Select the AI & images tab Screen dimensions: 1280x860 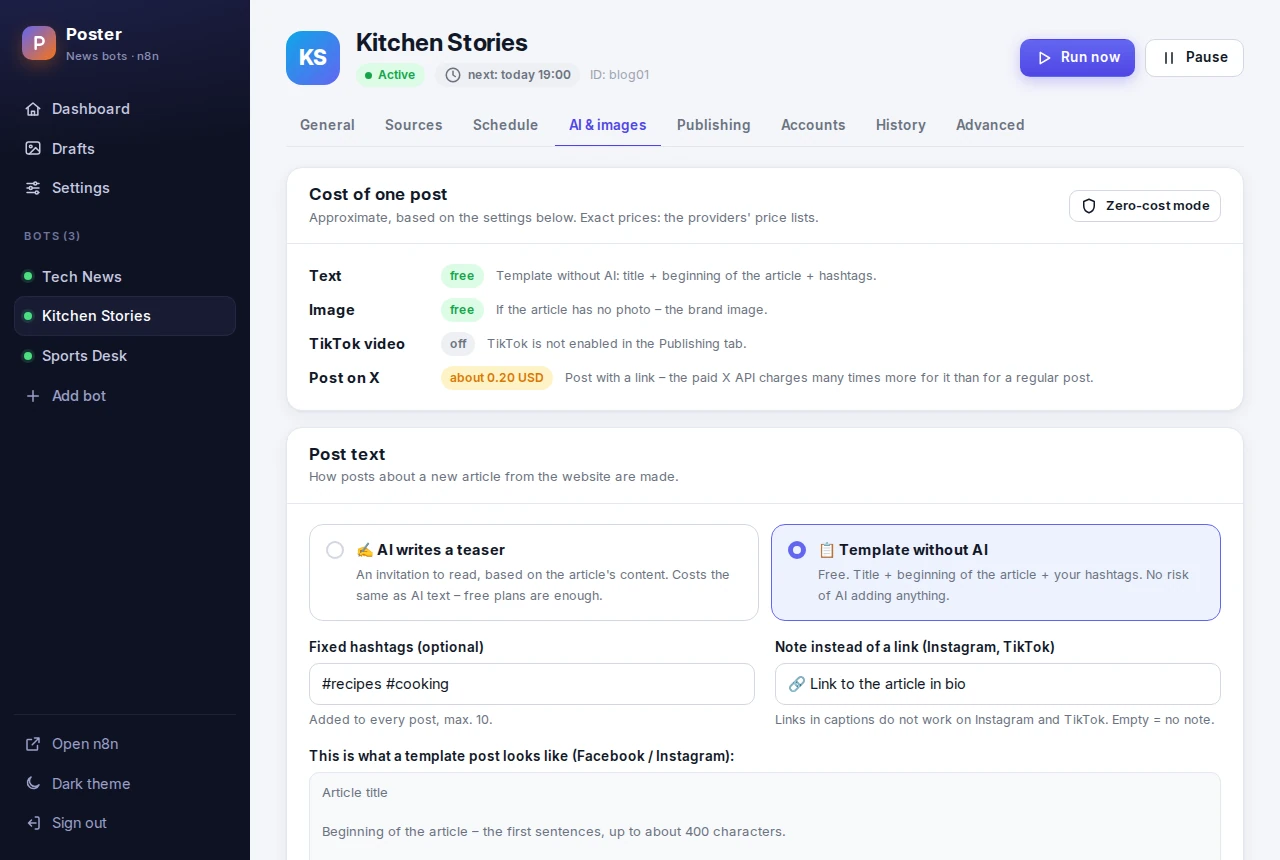click(x=608, y=125)
